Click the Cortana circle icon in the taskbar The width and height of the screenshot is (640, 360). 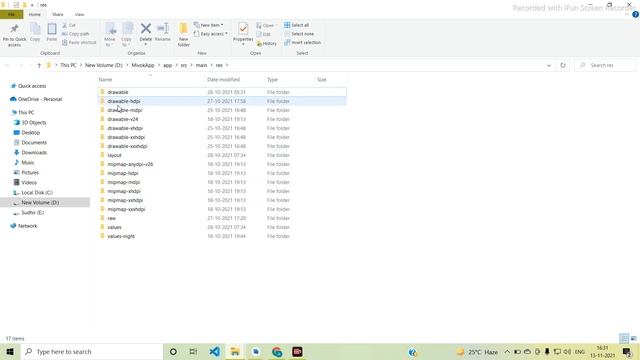coord(173,351)
